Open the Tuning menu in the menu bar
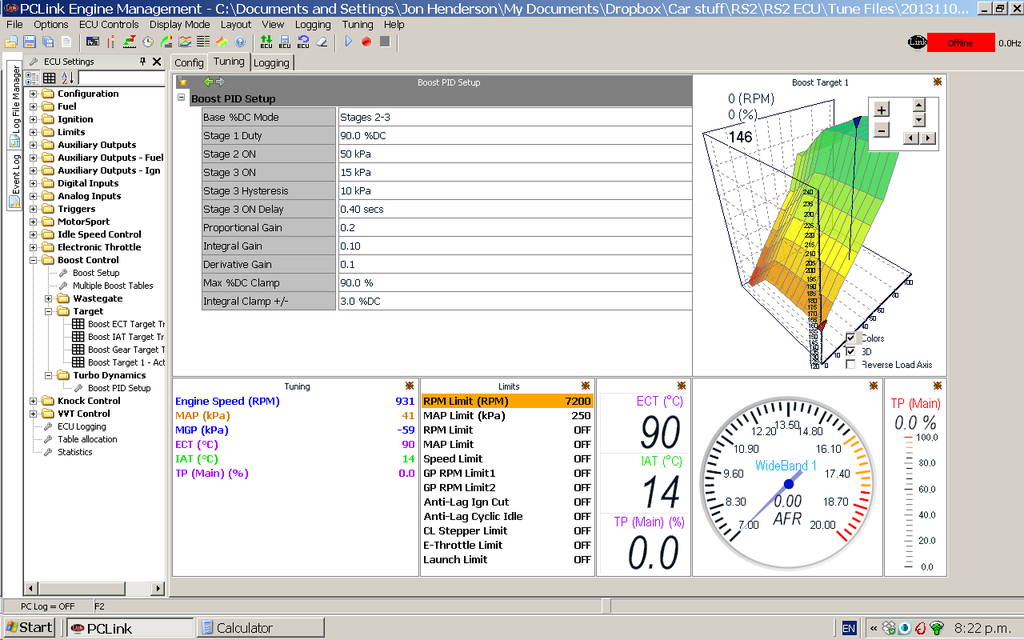This screenshot has width=1024, height=640. 357,24
